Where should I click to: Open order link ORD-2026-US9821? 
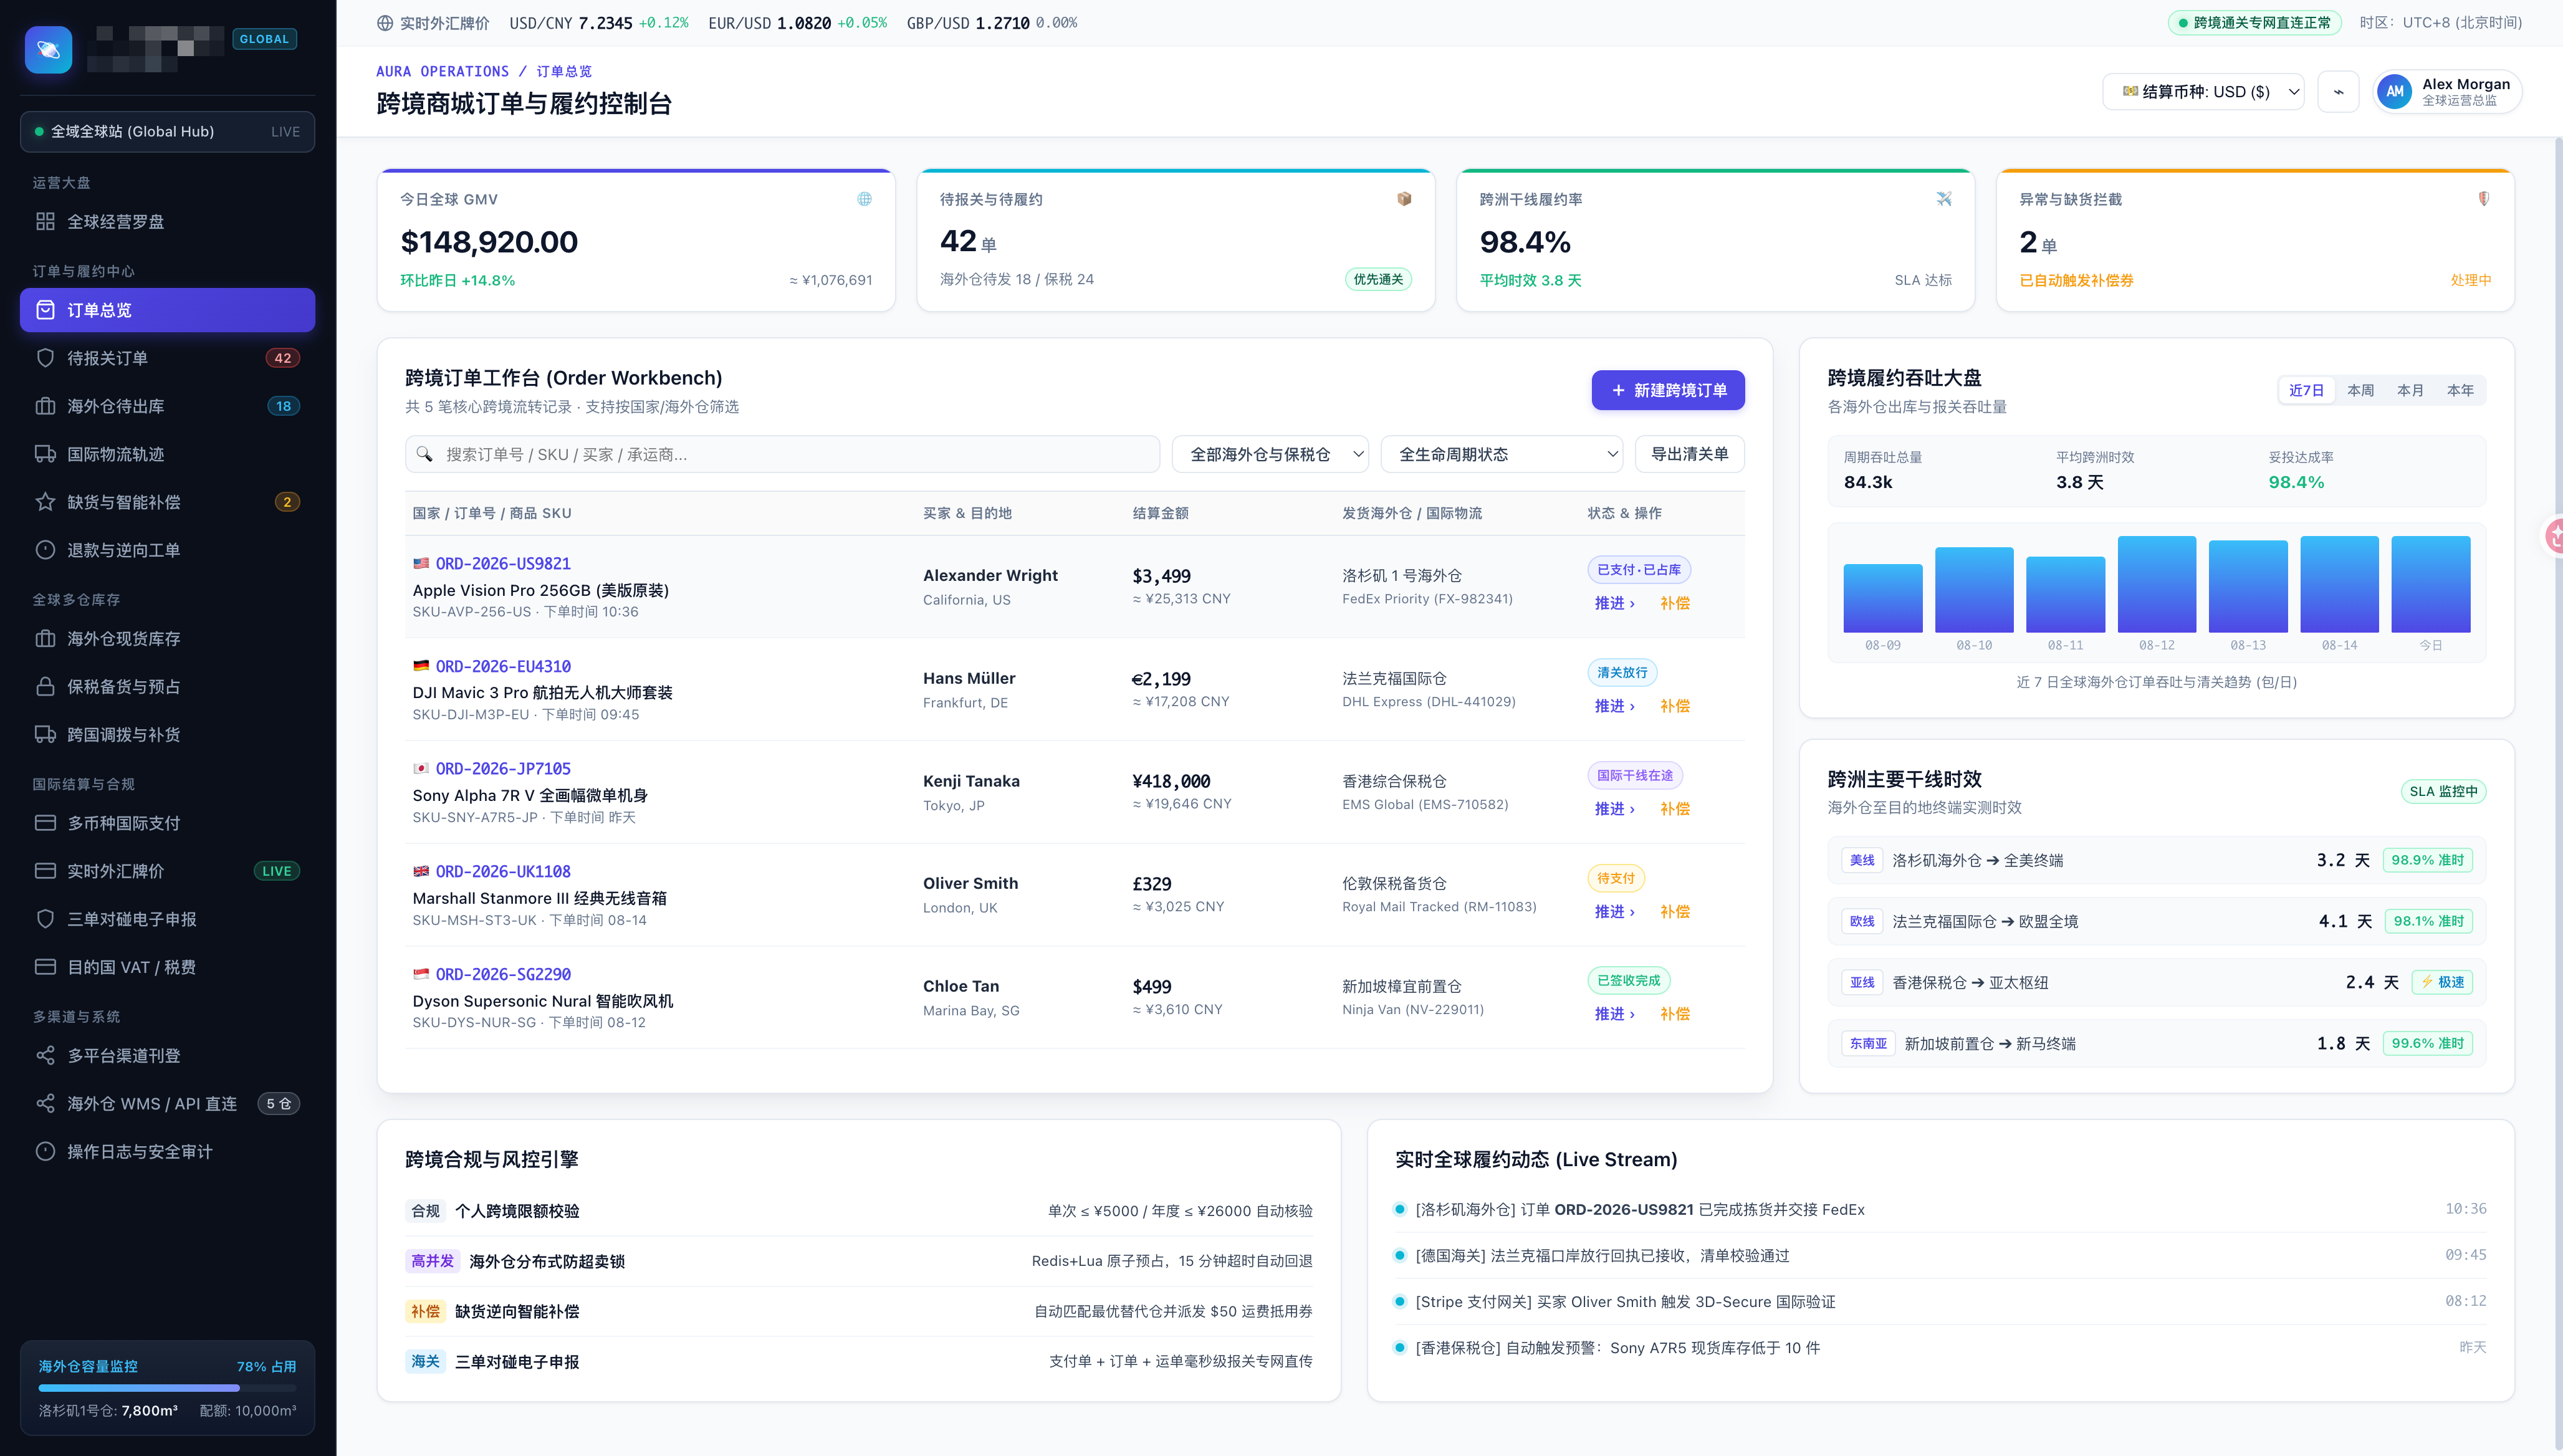503,564
